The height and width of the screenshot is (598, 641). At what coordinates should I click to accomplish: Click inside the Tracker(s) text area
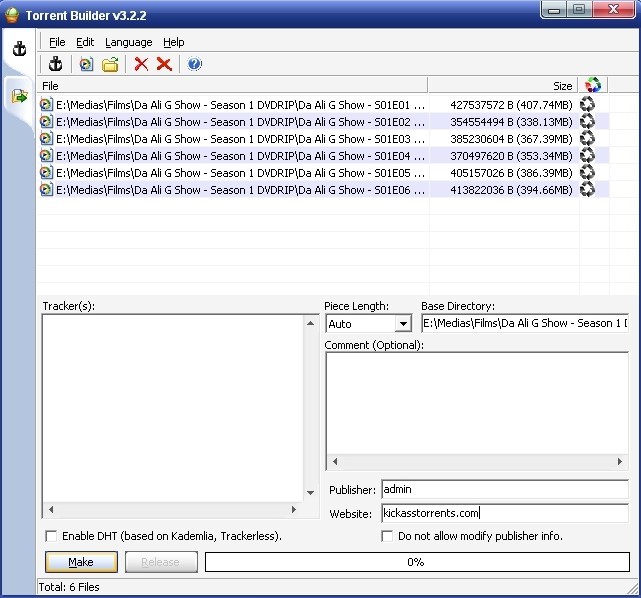click(173, 408)
